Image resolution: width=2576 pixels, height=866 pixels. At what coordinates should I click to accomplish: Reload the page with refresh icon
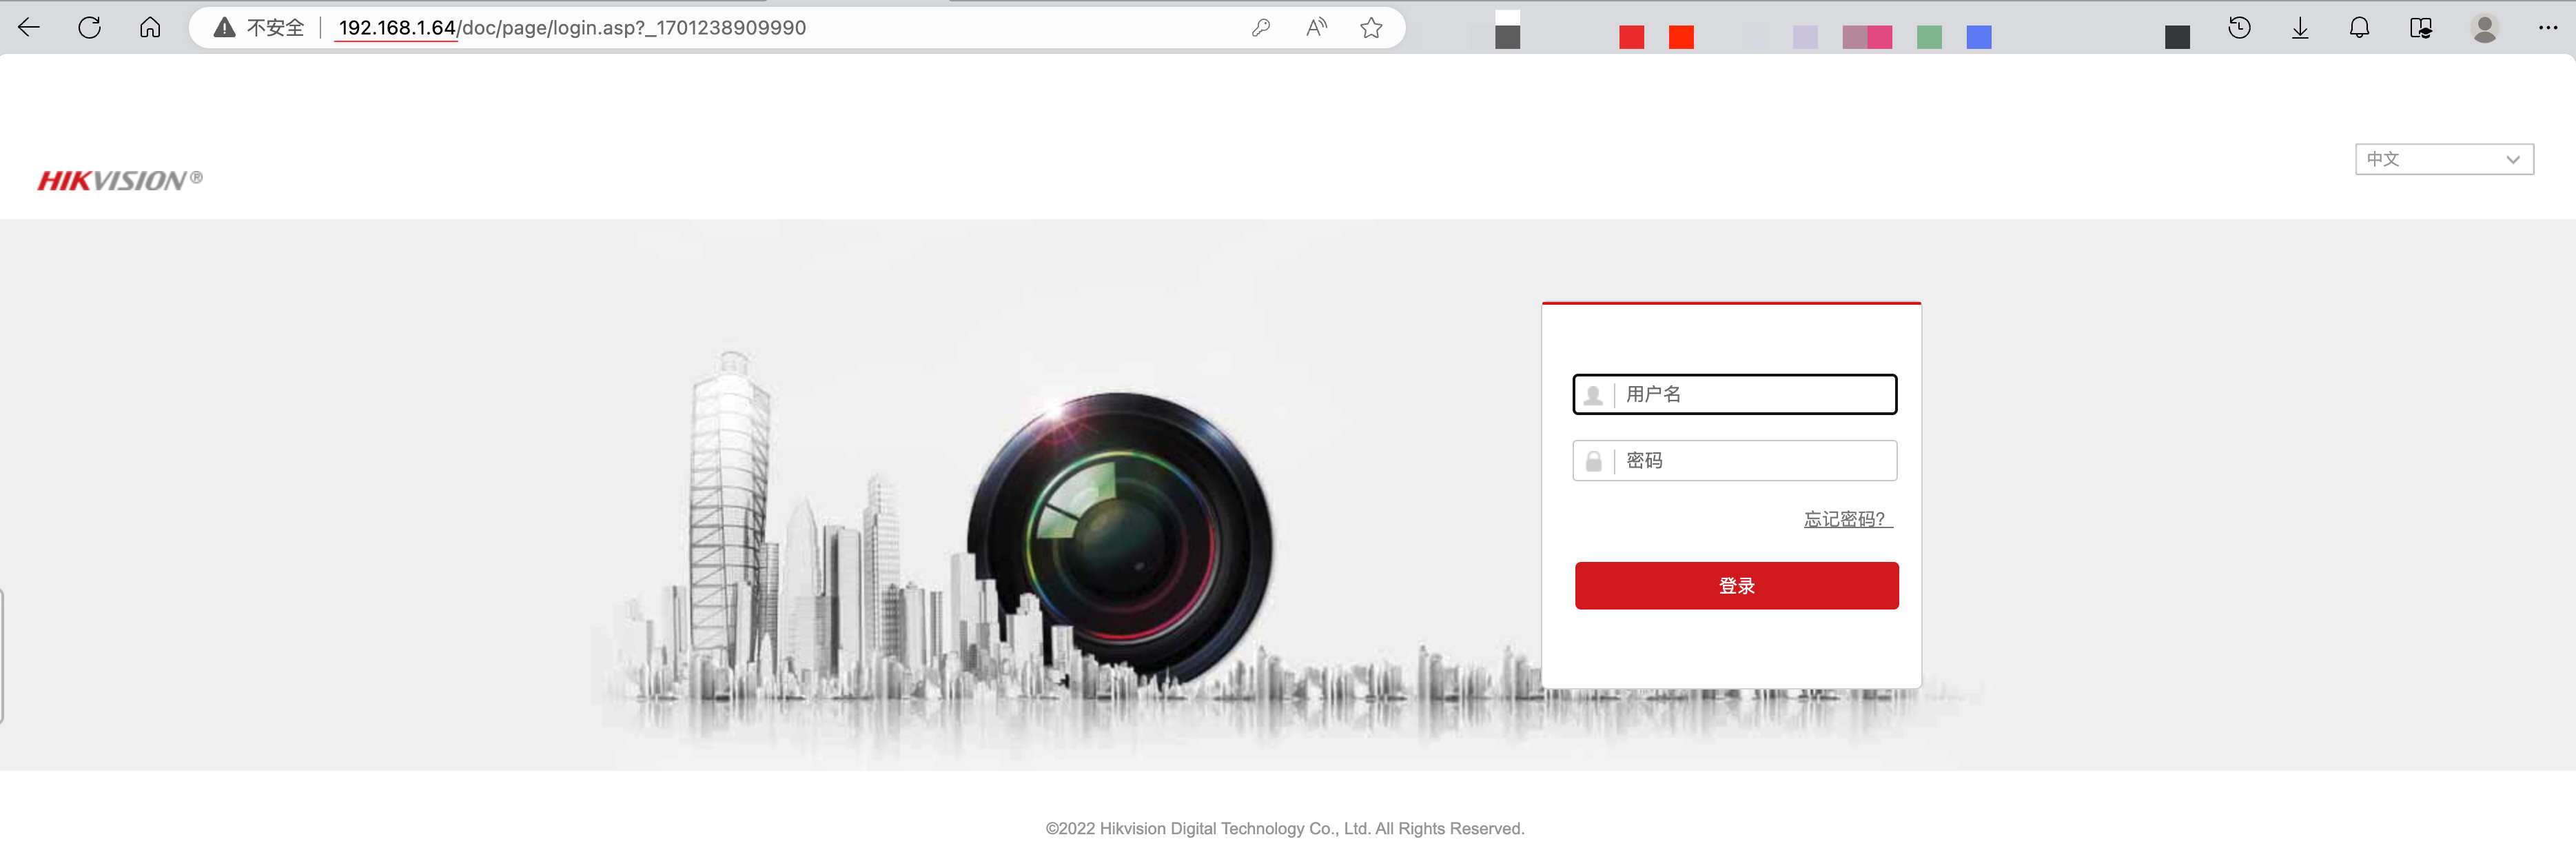90,27
